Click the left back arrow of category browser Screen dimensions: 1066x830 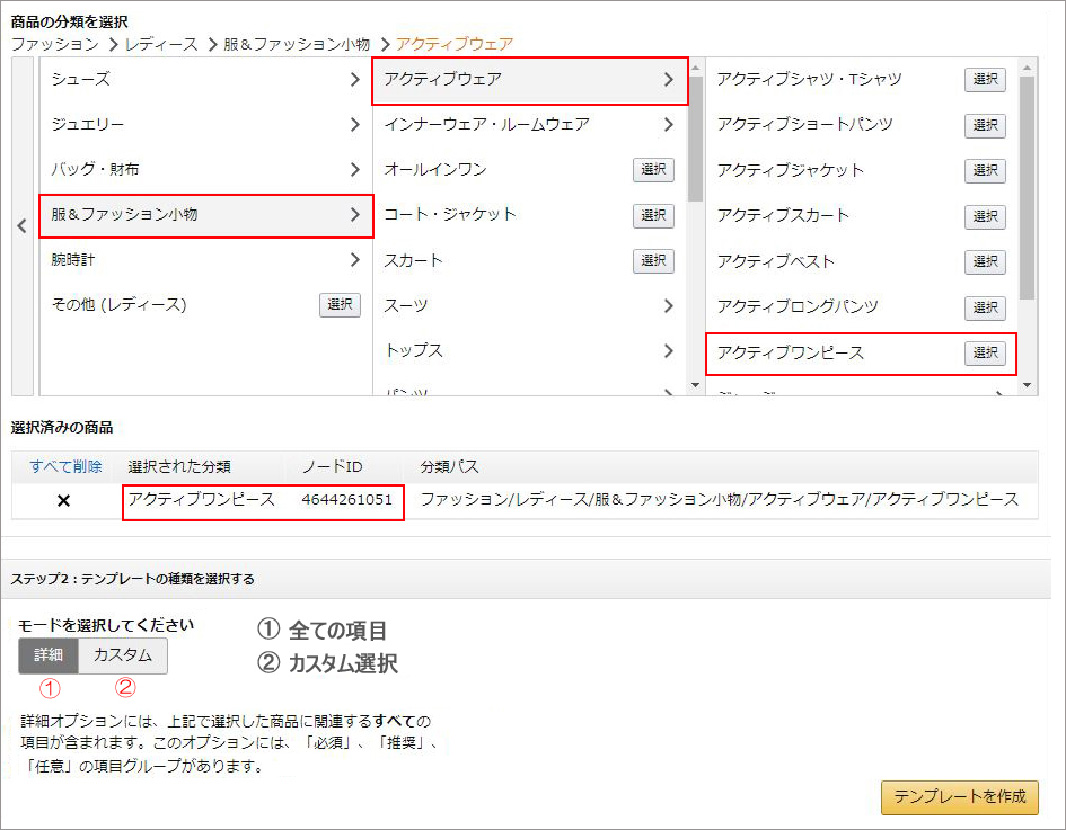22,227
